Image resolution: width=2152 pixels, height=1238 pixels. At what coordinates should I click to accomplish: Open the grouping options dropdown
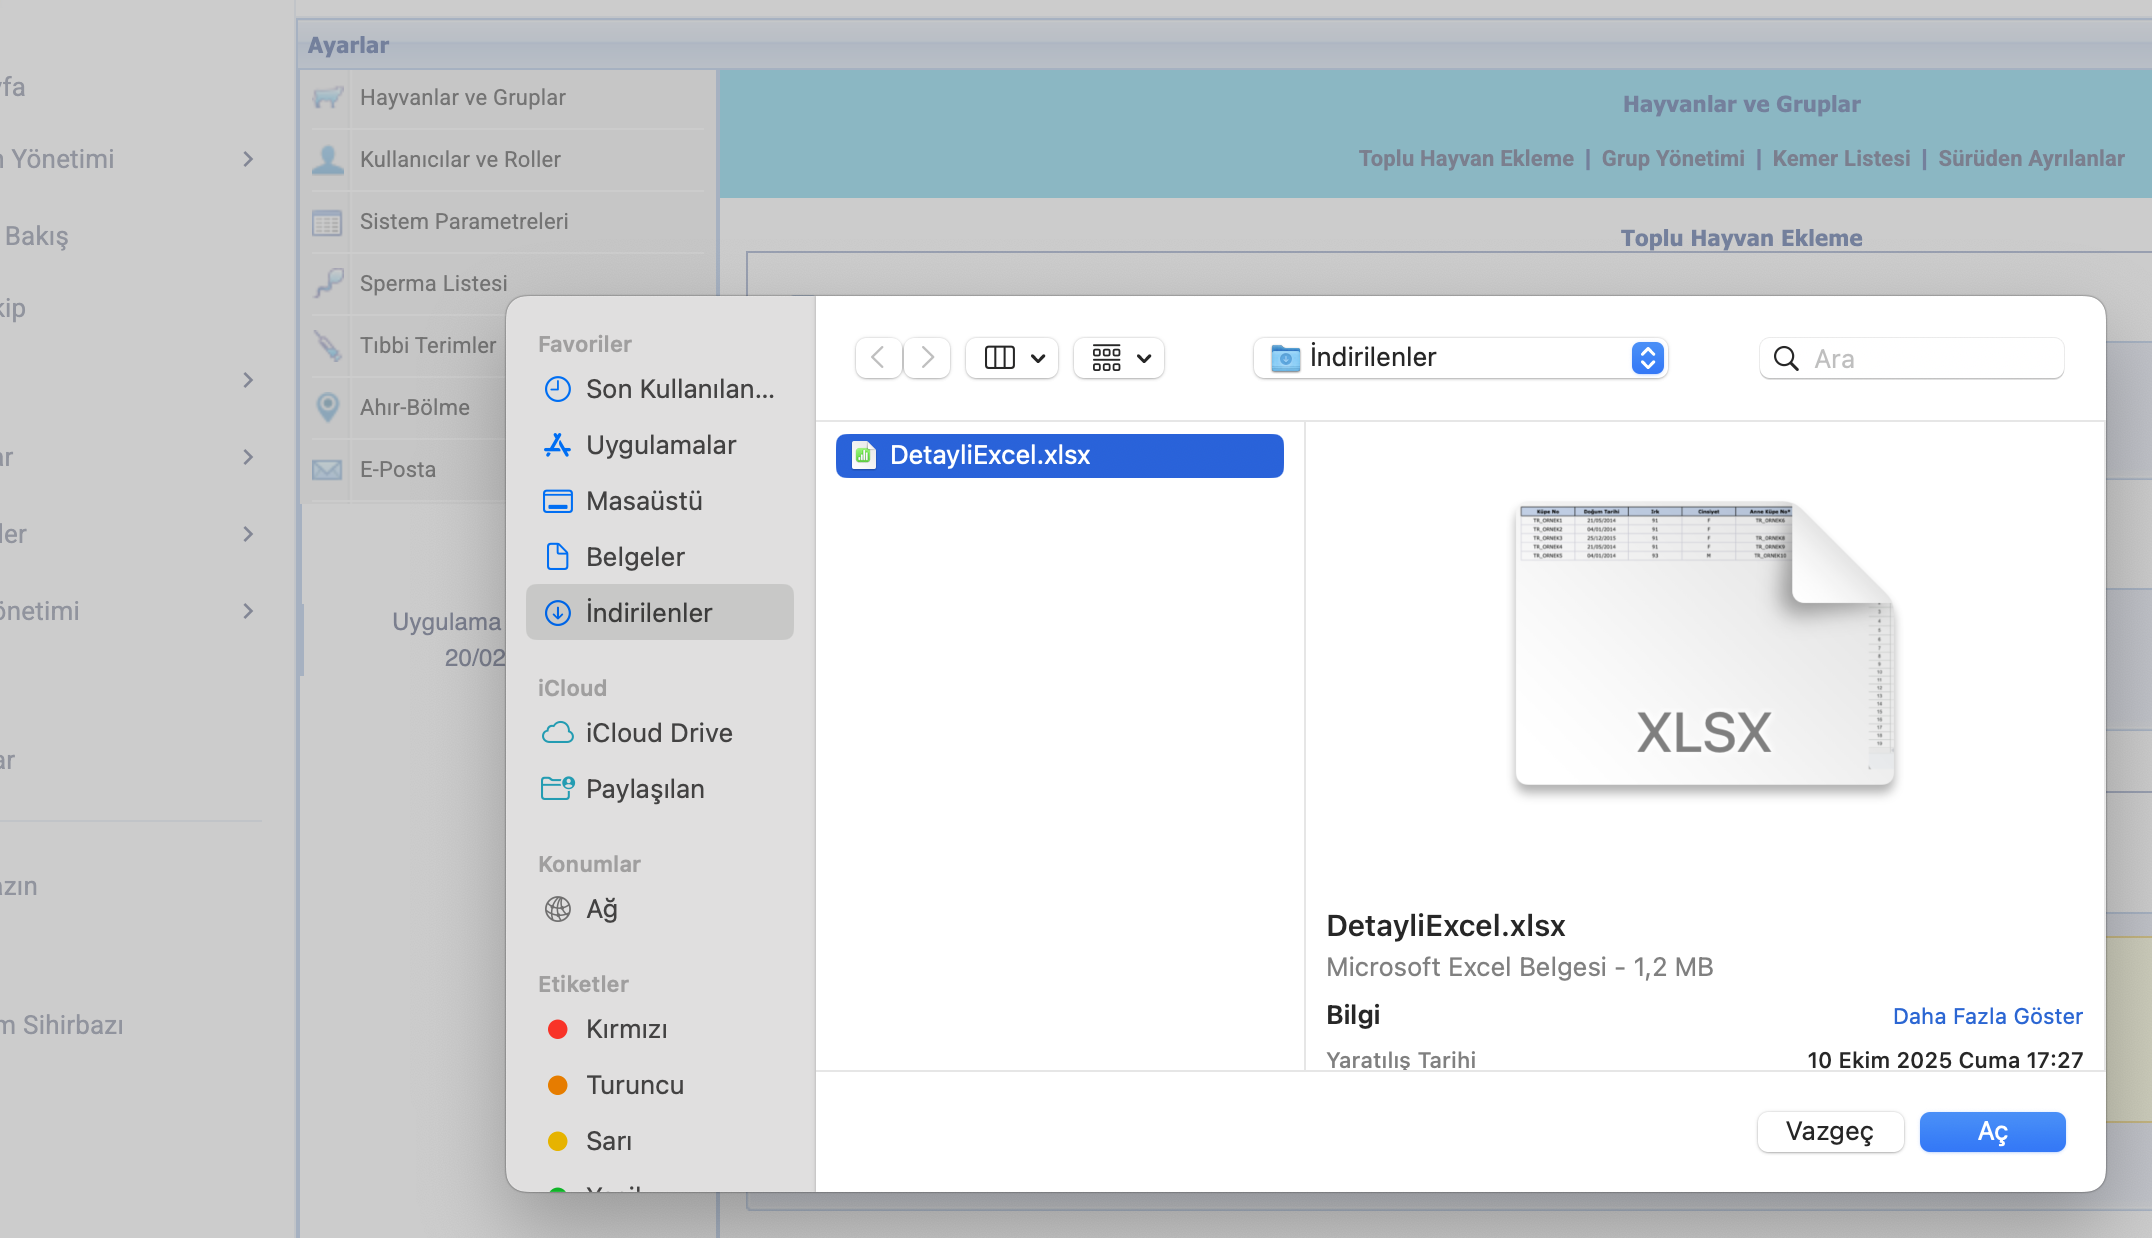[1119, 358]
